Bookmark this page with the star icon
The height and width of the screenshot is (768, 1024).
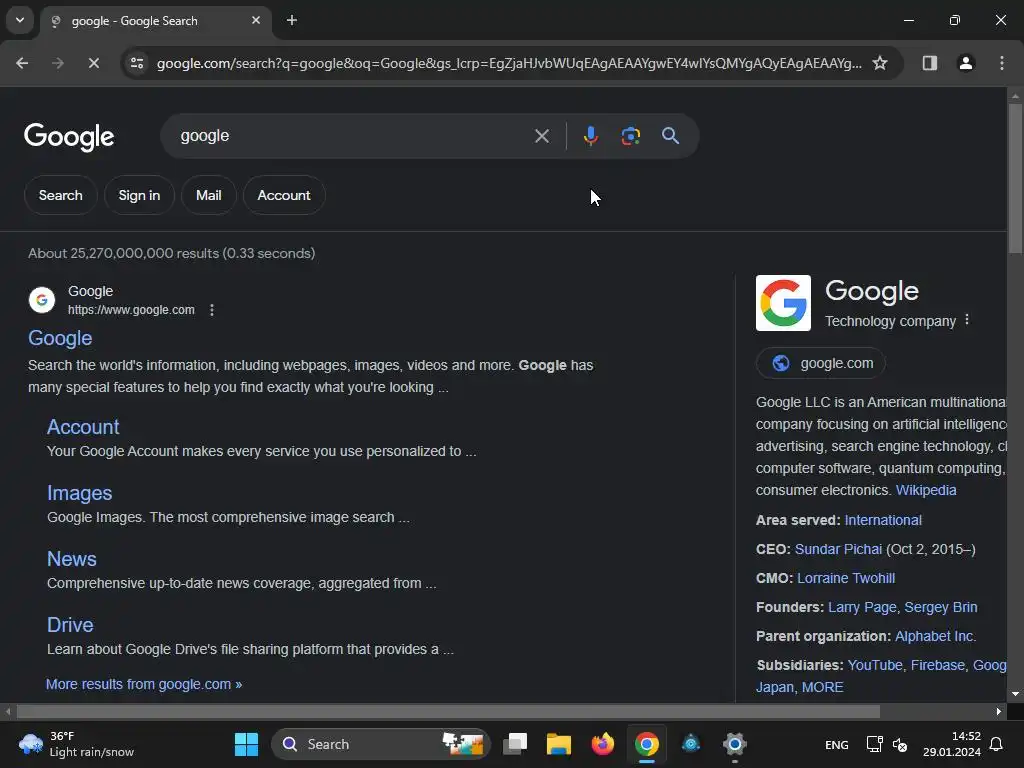[880, 63]
